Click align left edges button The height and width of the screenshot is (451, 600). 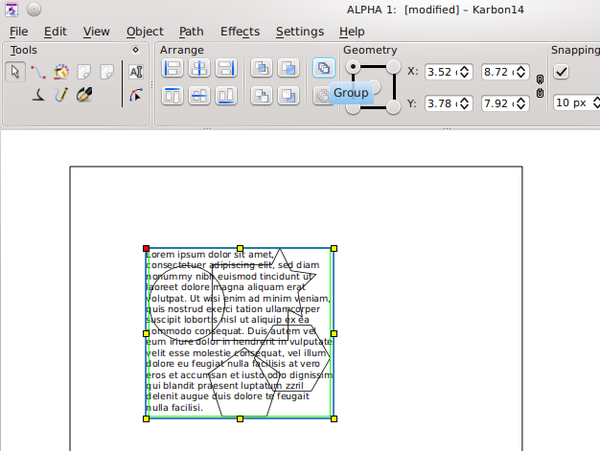pyautogui.click(x=172, y=70)
